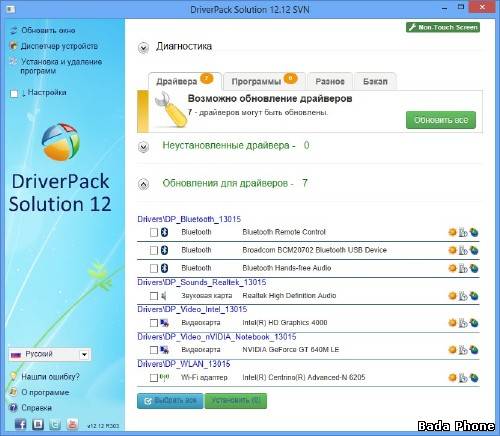The height and width of the screenshot is (436, 500).
Task: Click the DriverPack Solution logo
Action: (61, 142)
